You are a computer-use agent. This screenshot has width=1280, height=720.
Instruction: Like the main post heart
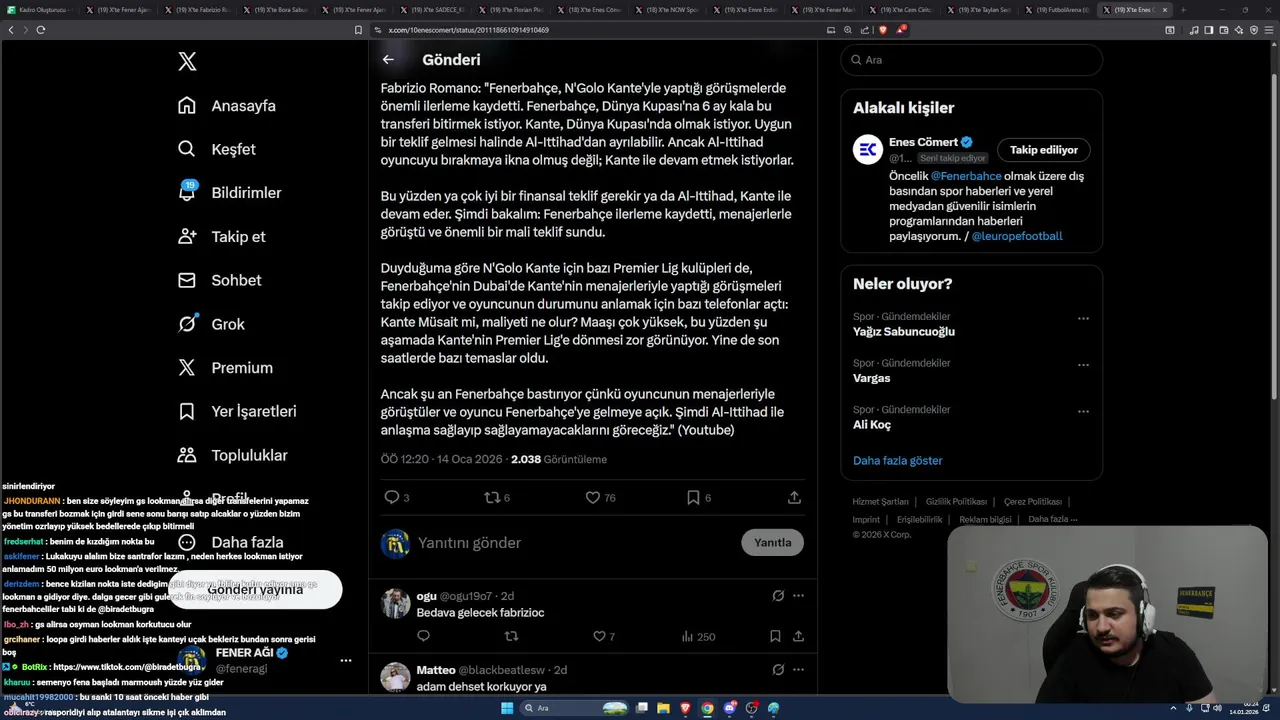tap(592, 497)
